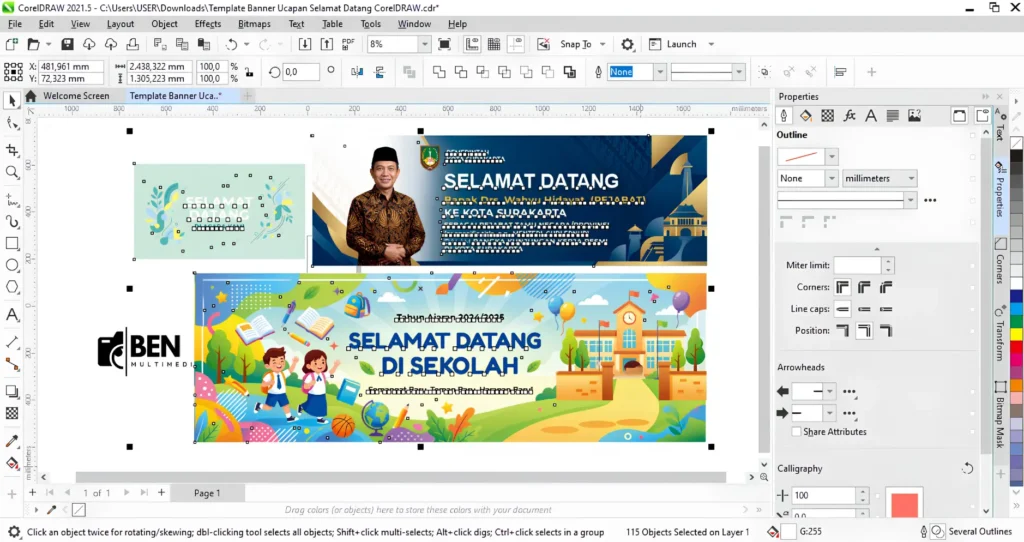Select the Artistic Media tool

pyautogui.click(x=12, y=221)
